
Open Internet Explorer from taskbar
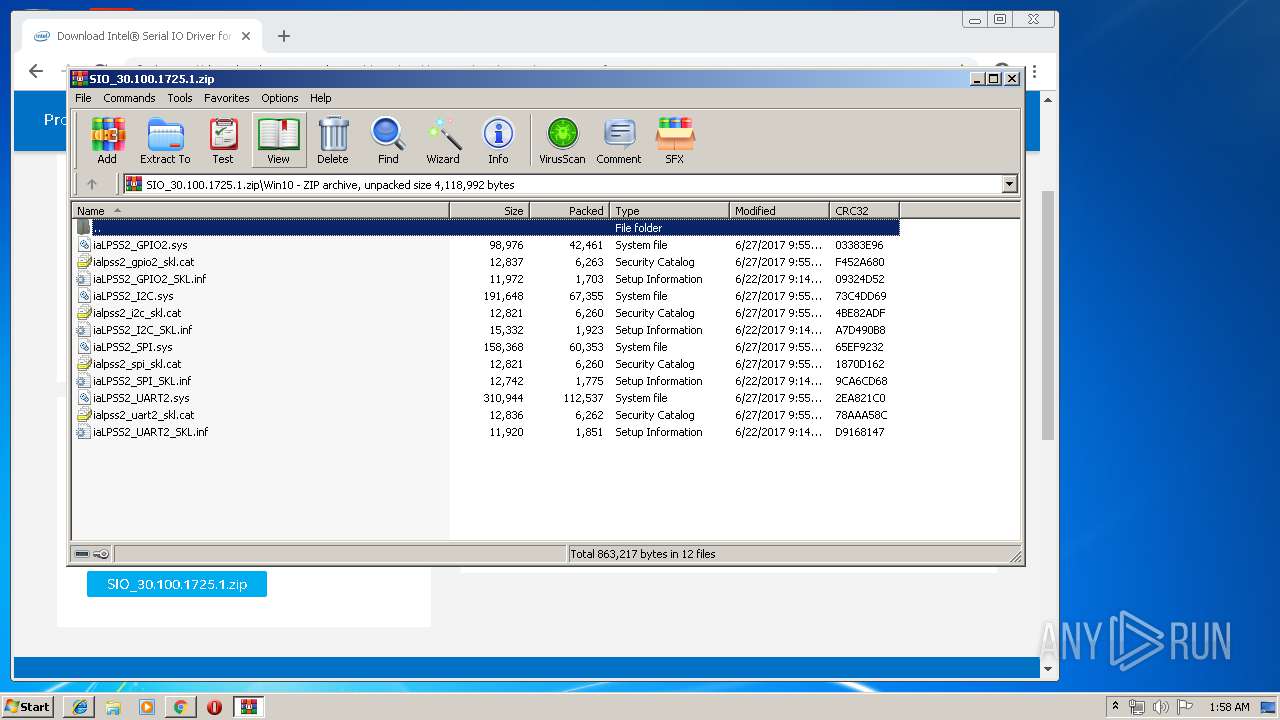[x=80, y=707]
